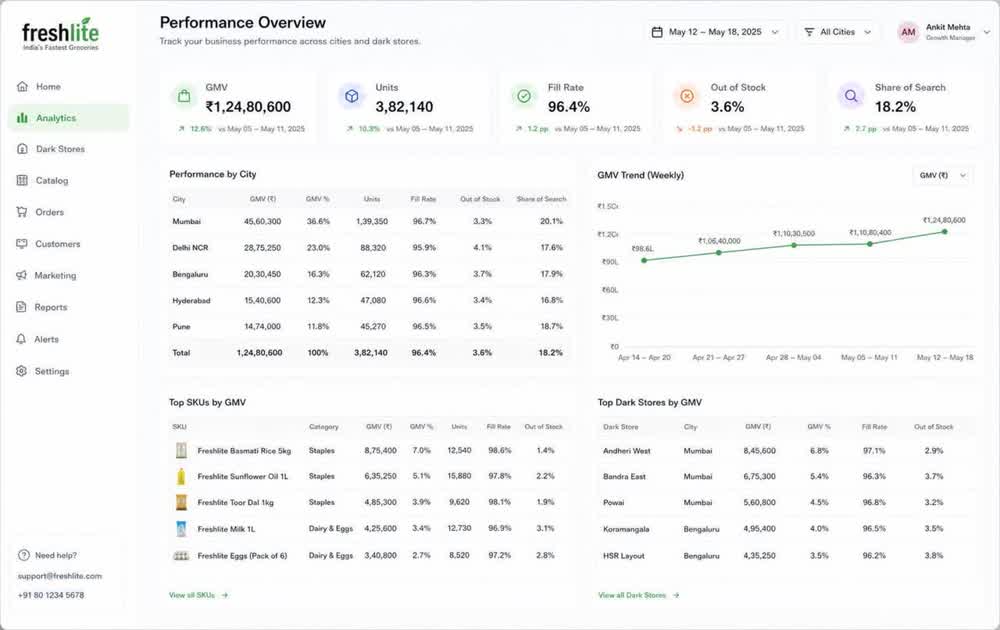Click the GMV card value ₹1,24,80,600
The height and width of the screenshot is (630, 1000).
pos(248,107)
